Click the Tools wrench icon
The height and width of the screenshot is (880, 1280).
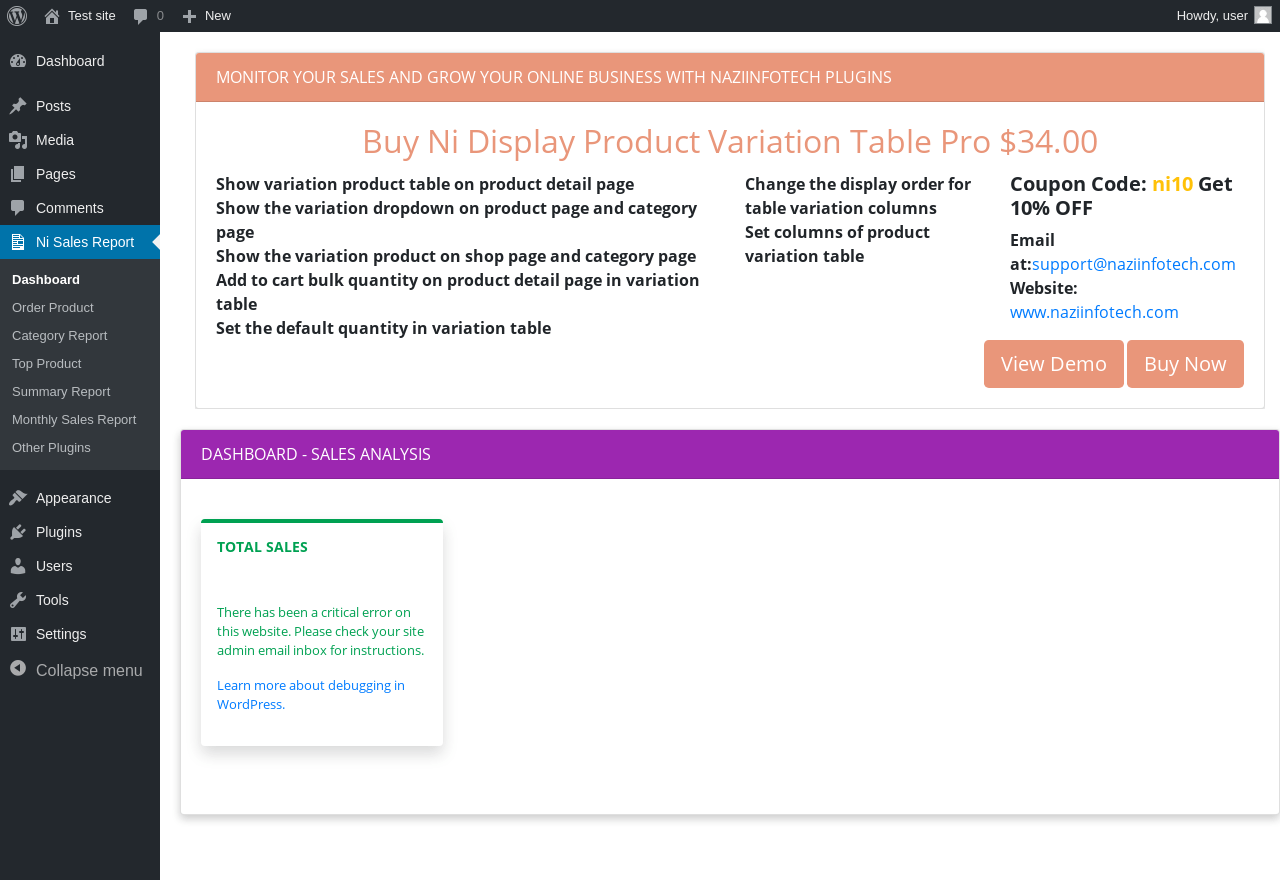(18, 600)
